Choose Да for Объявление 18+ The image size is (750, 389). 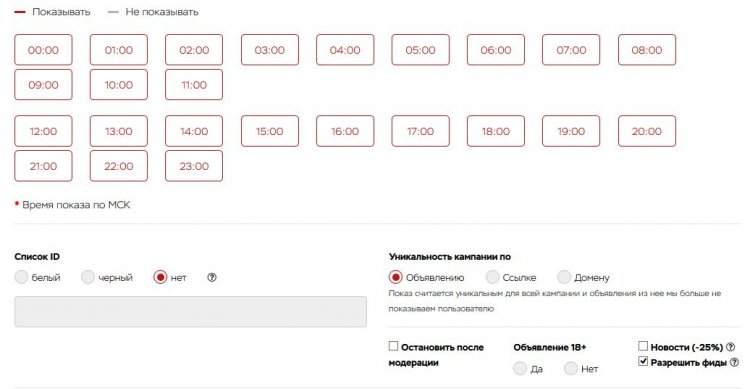coord(520,368)
